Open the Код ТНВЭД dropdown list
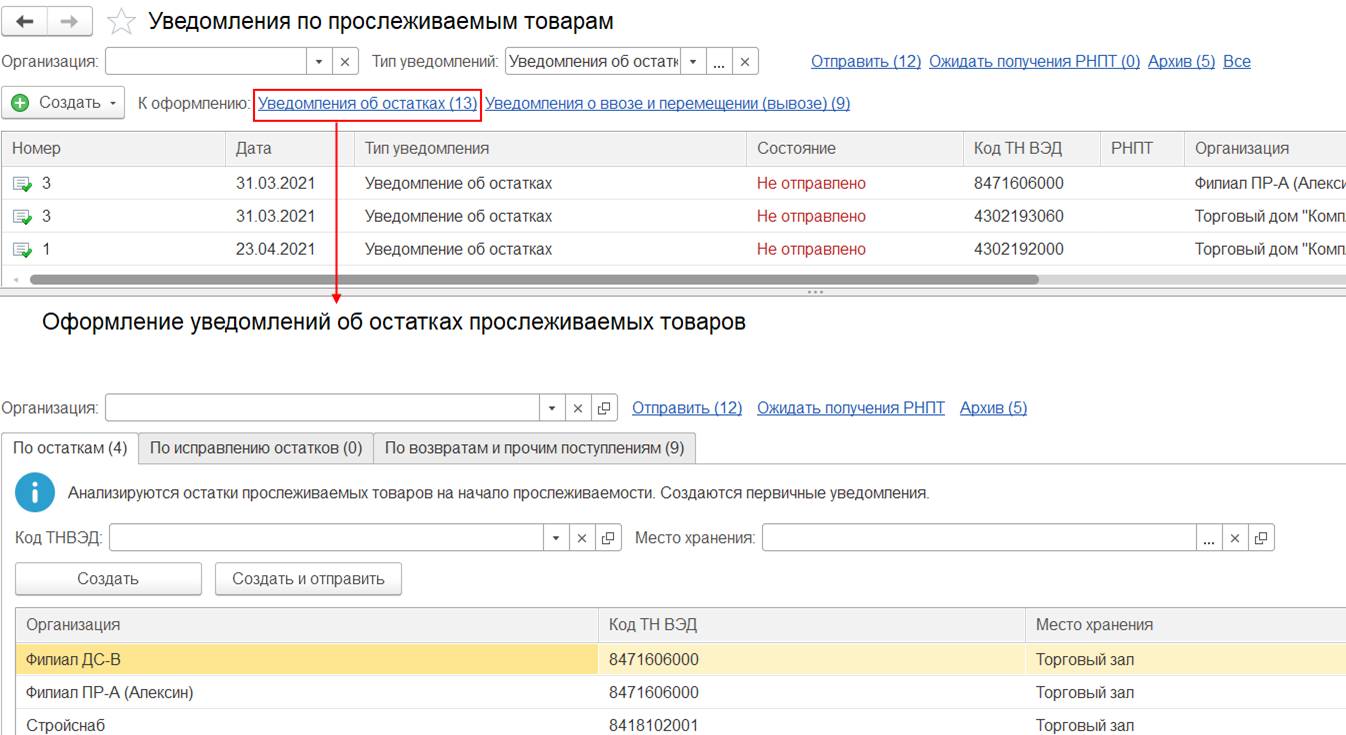The image size is (1346, 735). click(556, 538)
